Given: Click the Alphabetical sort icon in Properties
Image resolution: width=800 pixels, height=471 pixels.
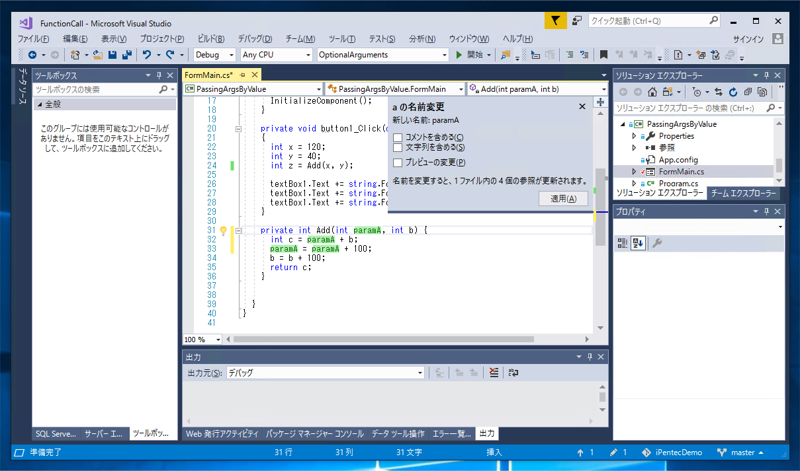Looking at the screenshot, I should pyautogui.click(x=638, y=243).
